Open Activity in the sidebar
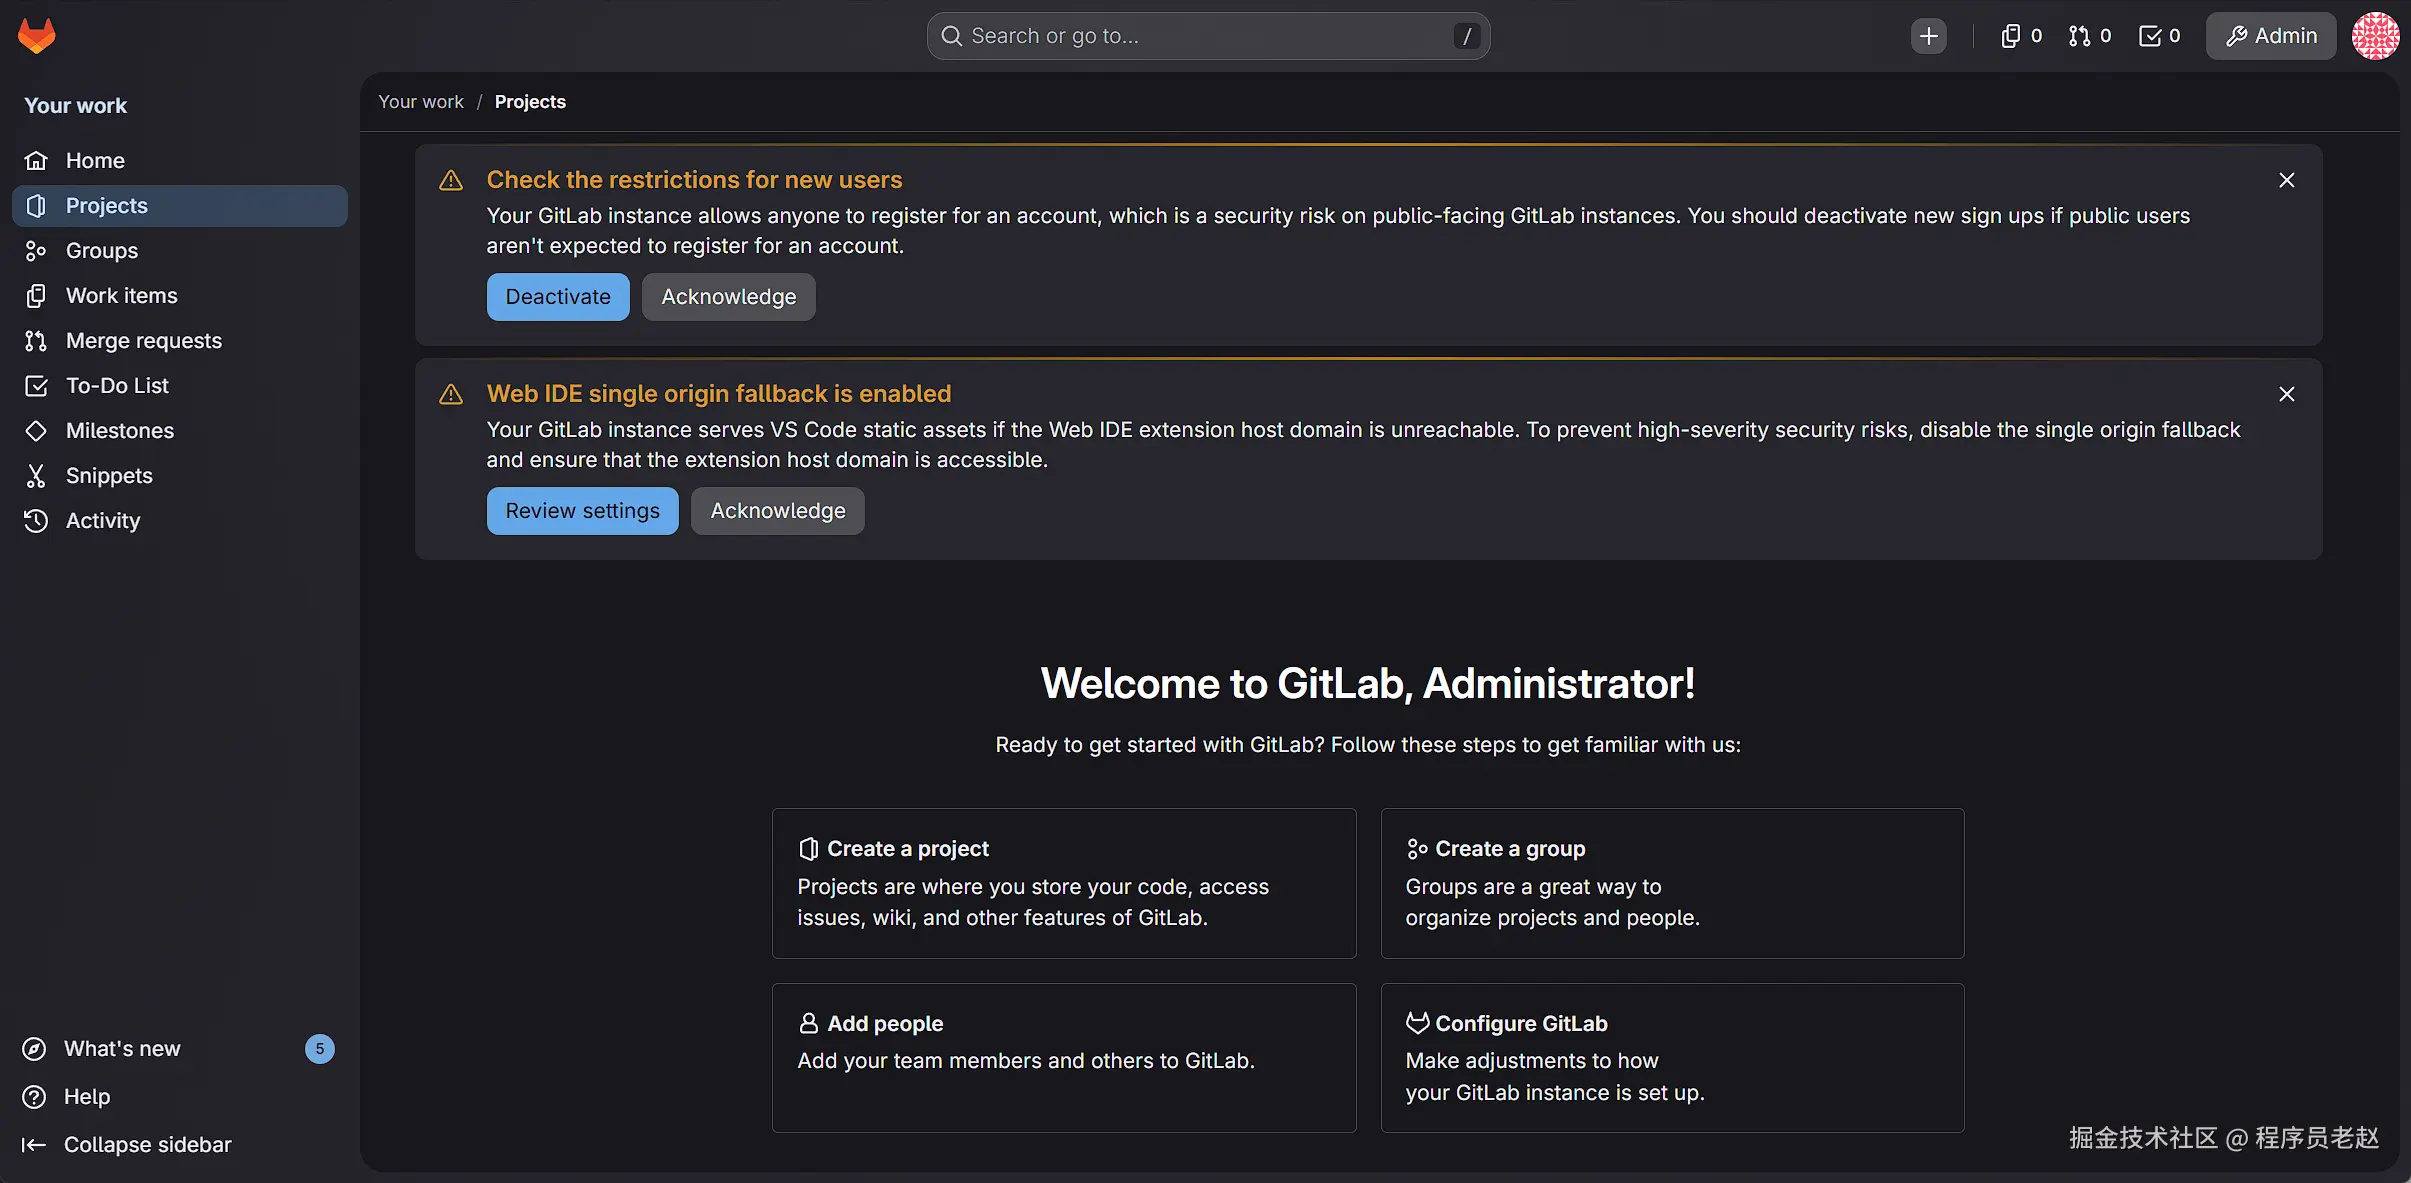 [180, 521]
